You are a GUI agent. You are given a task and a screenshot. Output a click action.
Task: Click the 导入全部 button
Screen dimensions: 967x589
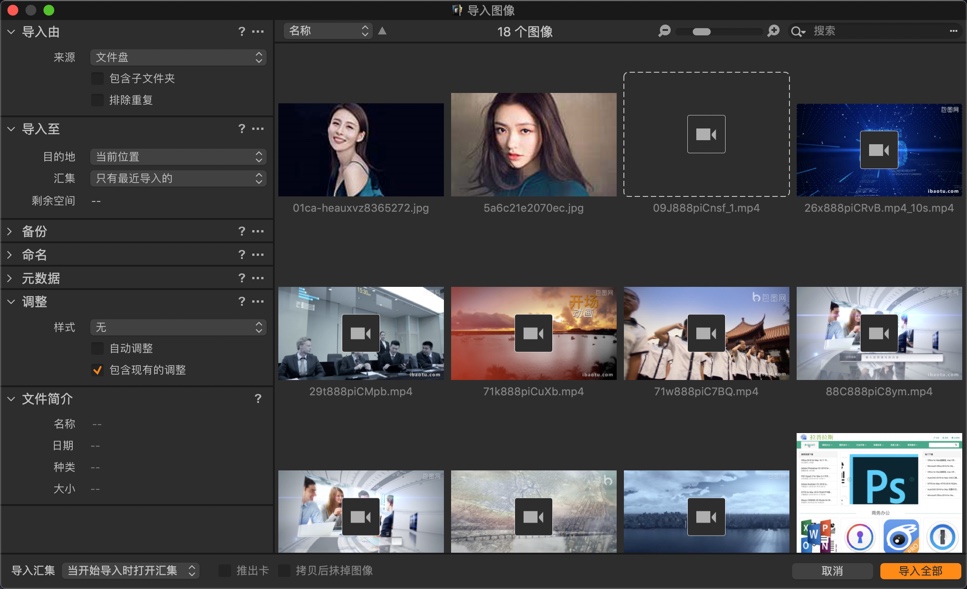[920, 571]
